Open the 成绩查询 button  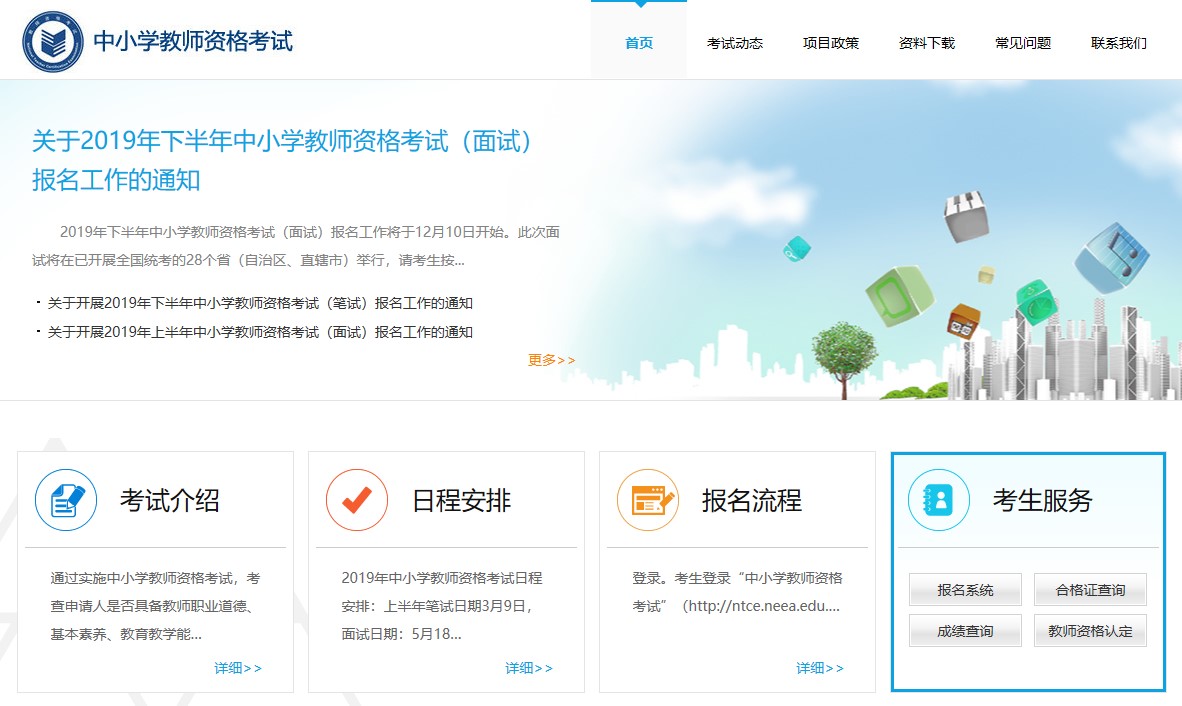(x=966, y=631)
